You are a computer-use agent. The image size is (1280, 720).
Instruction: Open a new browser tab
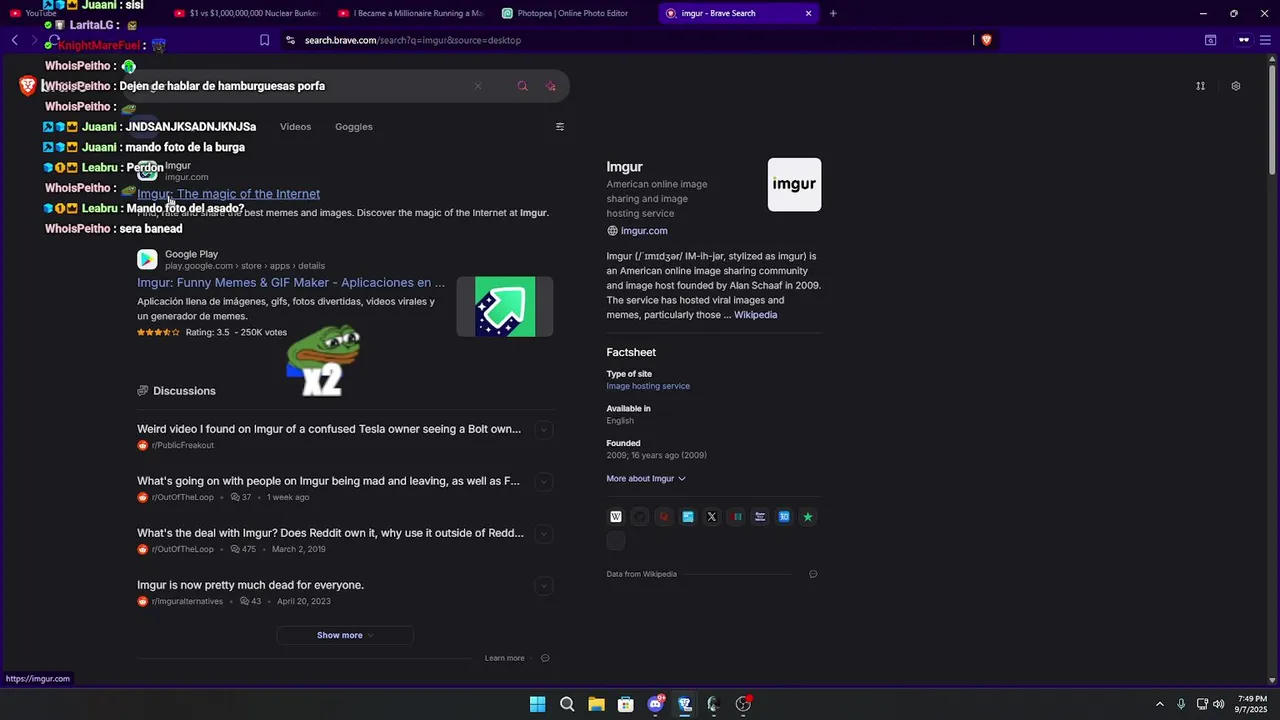pyautogui.click(x=833, y=13)
